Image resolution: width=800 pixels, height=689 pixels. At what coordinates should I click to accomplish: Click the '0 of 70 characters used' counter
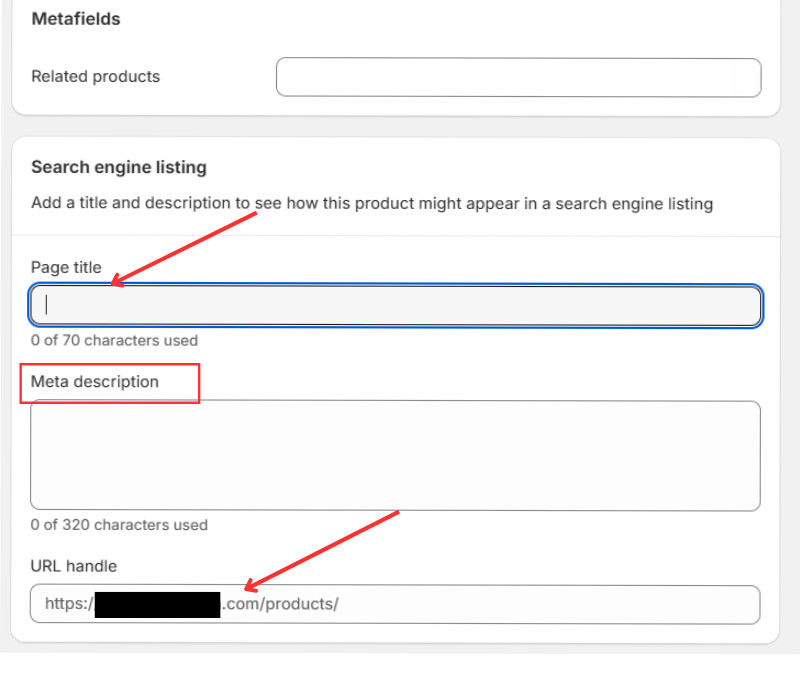click(x=114, y=340)
